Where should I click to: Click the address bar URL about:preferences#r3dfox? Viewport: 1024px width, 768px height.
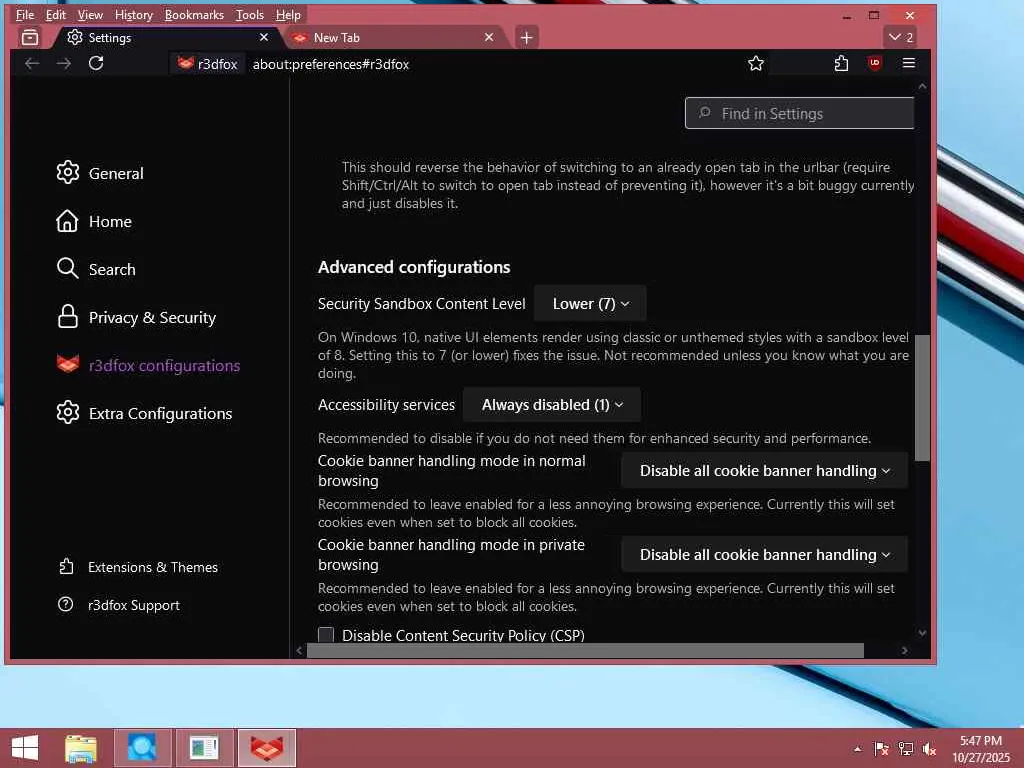(x=331, y=64)
